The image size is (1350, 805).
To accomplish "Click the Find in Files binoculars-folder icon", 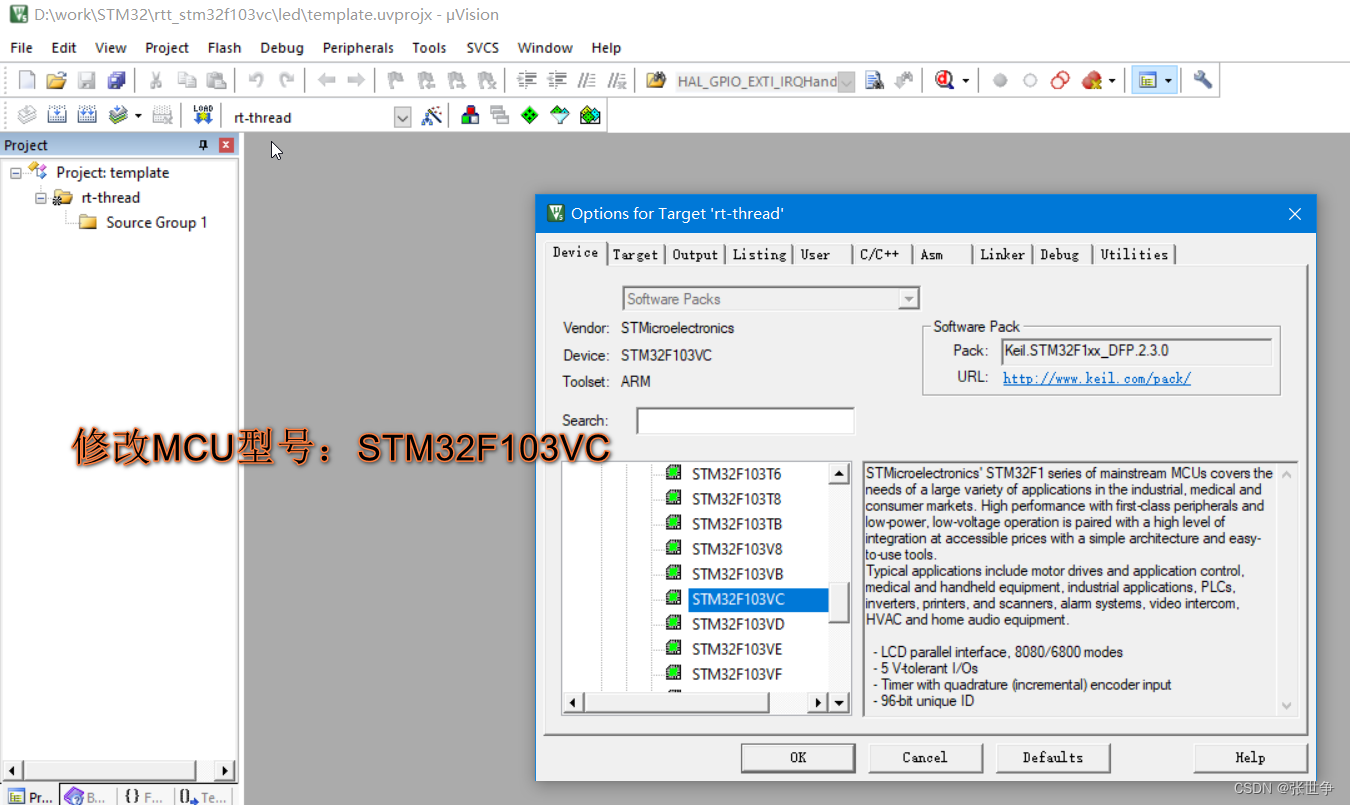I will click(x=656, y=81).
